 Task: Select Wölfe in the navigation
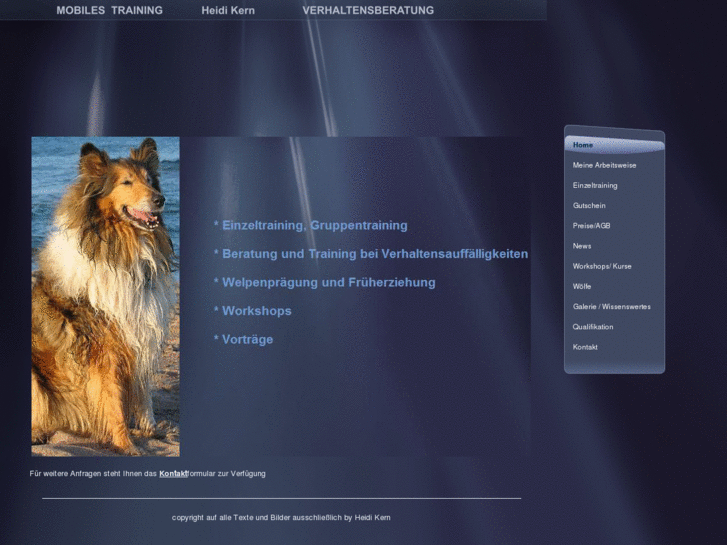[x=581, y=286]
